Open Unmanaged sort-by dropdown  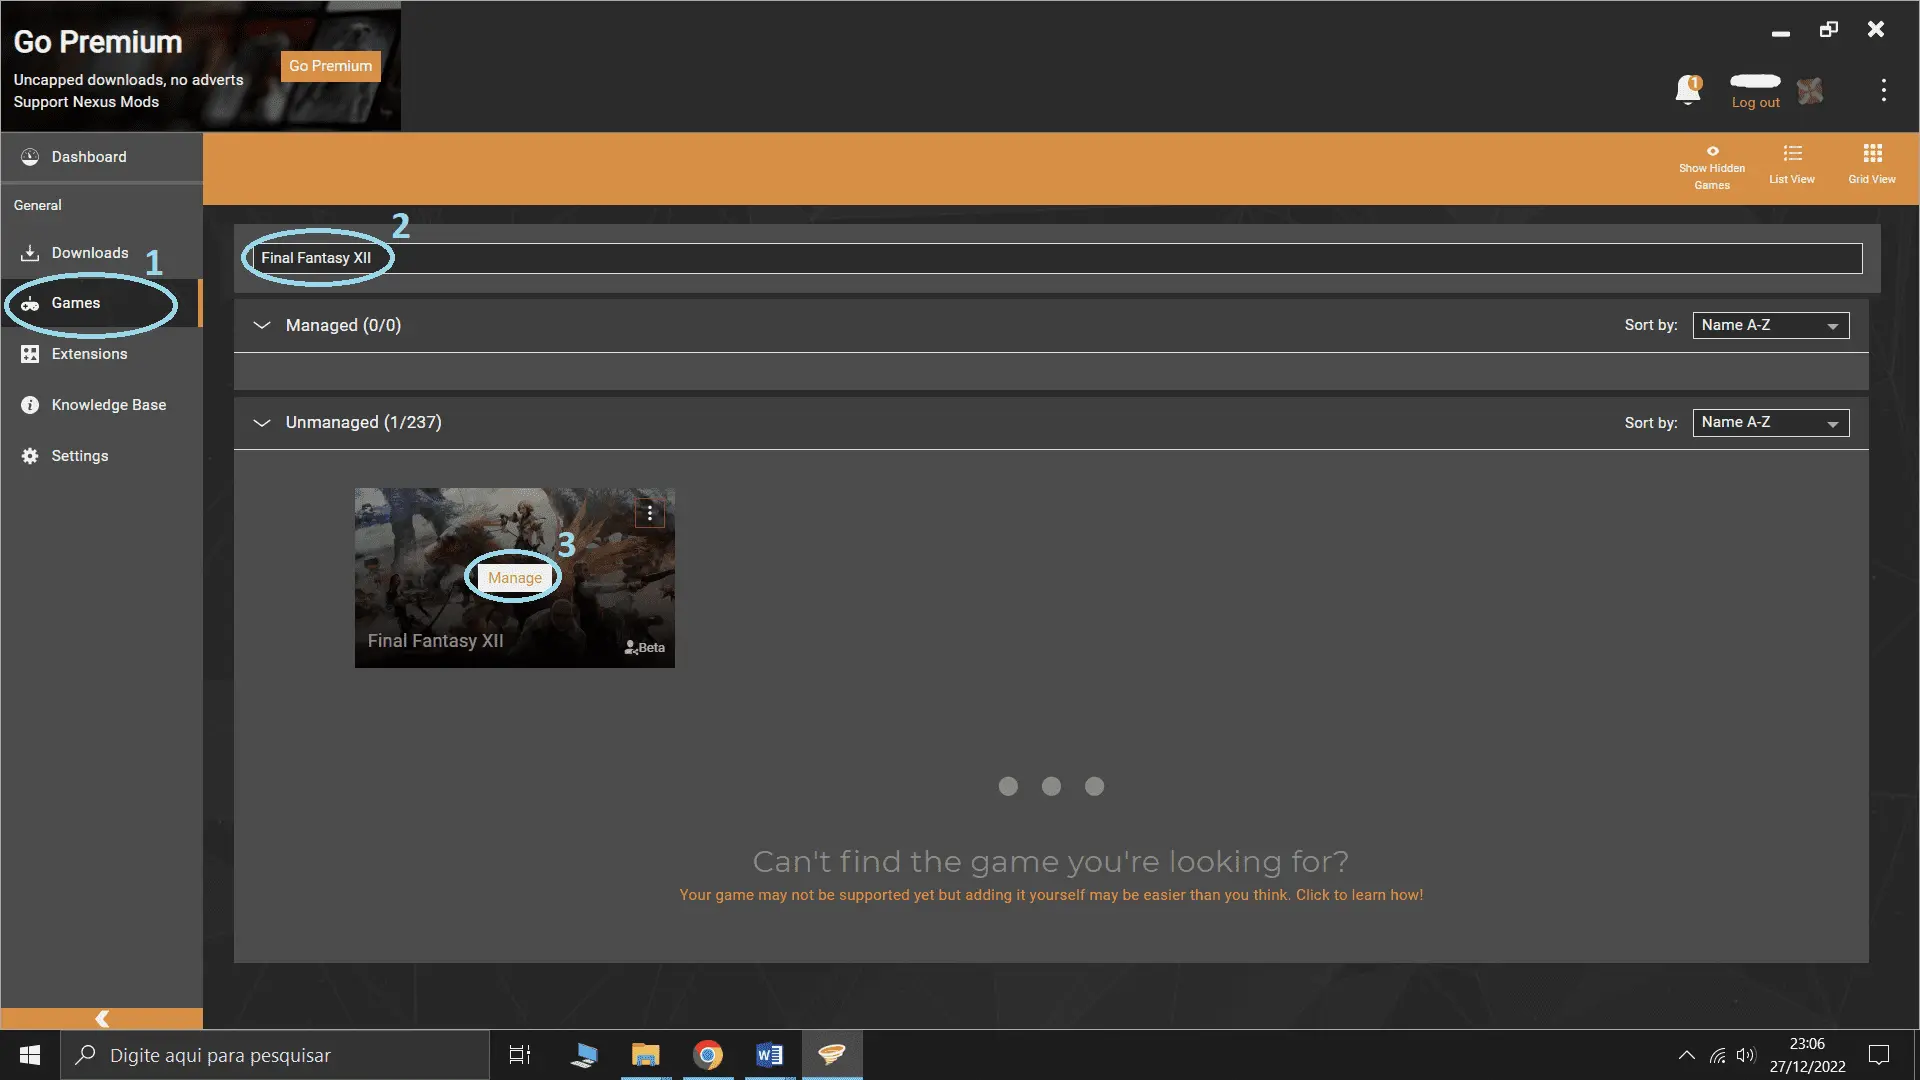pyautogui.click(x=1770, y=423)
